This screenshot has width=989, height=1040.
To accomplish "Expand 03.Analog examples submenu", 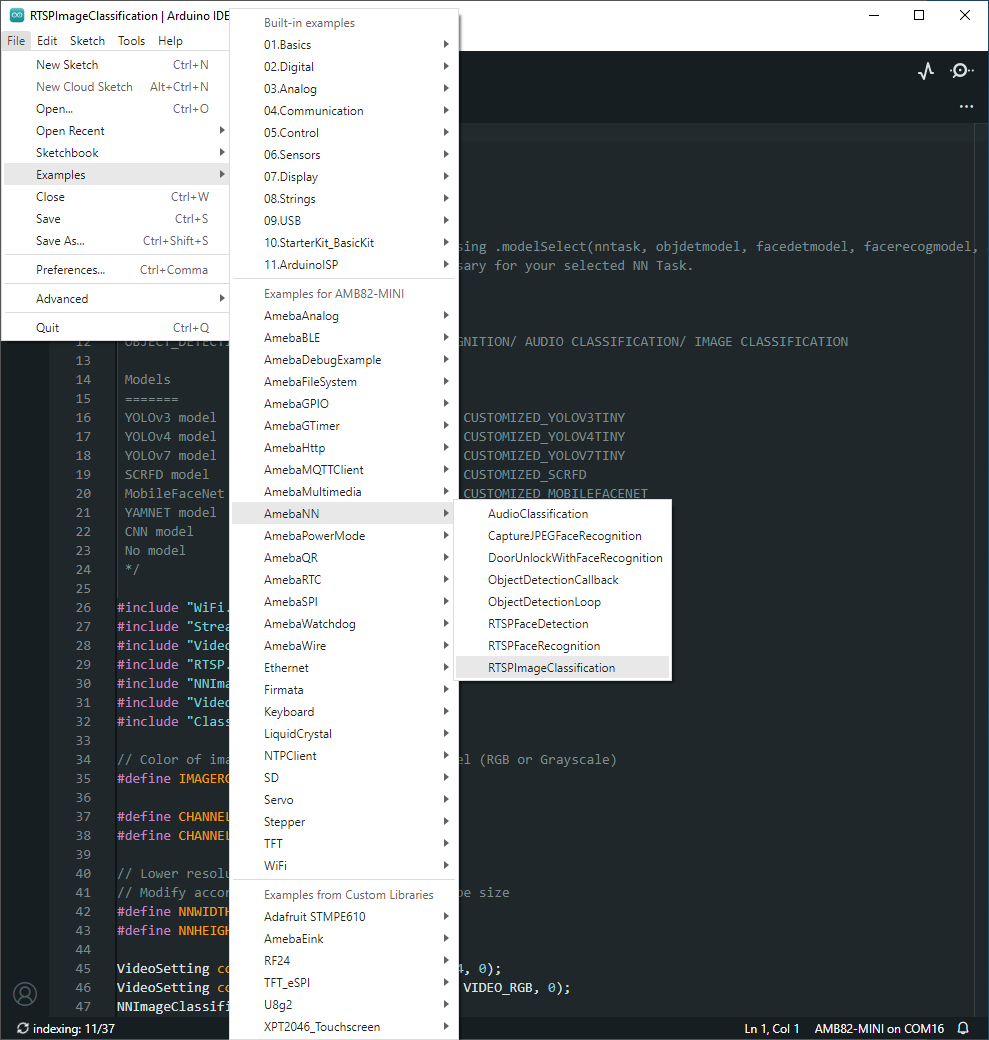I will click(344, 88).
